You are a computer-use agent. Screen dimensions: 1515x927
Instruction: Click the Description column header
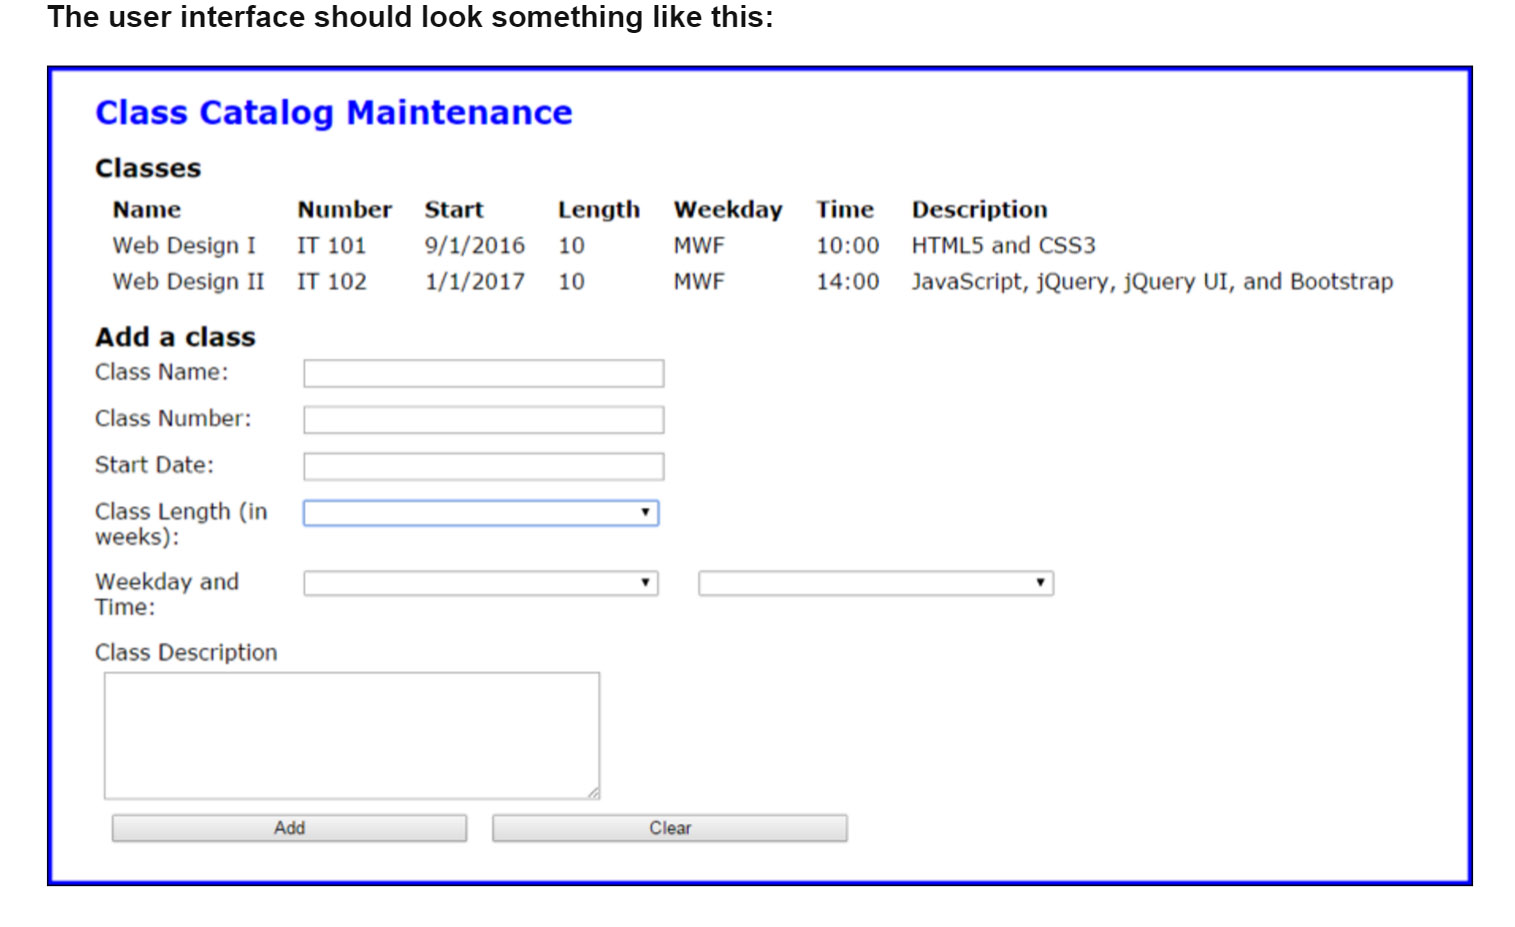979,210
